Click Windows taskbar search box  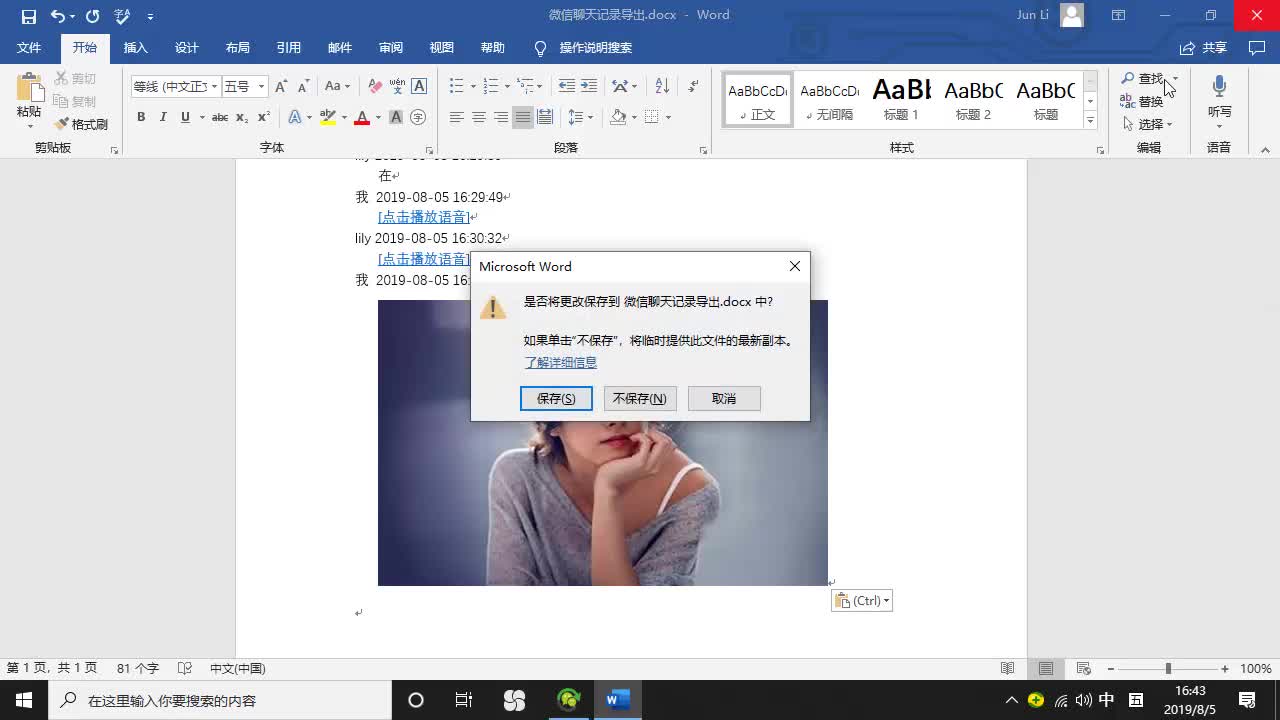(220, 700)
